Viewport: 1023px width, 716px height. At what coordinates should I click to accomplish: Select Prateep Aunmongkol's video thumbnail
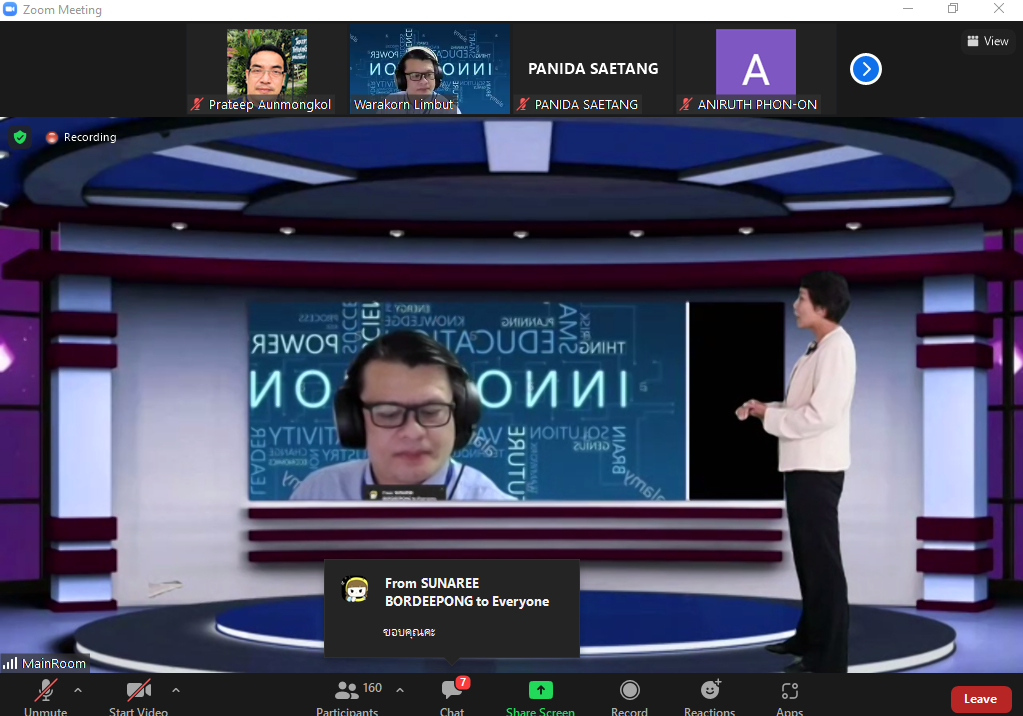266,66
